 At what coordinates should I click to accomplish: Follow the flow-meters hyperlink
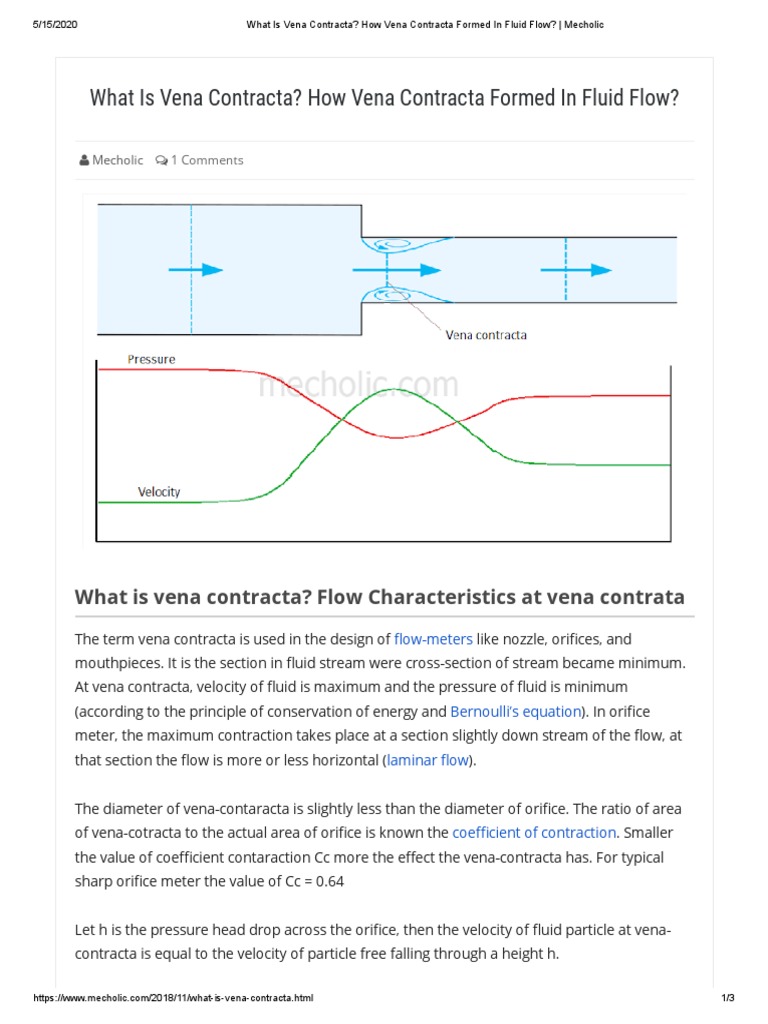click(x=433, y=638)
